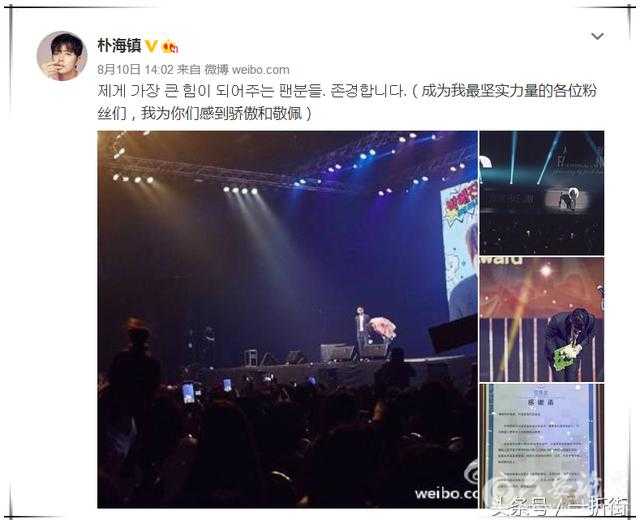The image size is (640, 524).
Task: Open the thumbnail with blue light beams
Action: pos(542,193)
